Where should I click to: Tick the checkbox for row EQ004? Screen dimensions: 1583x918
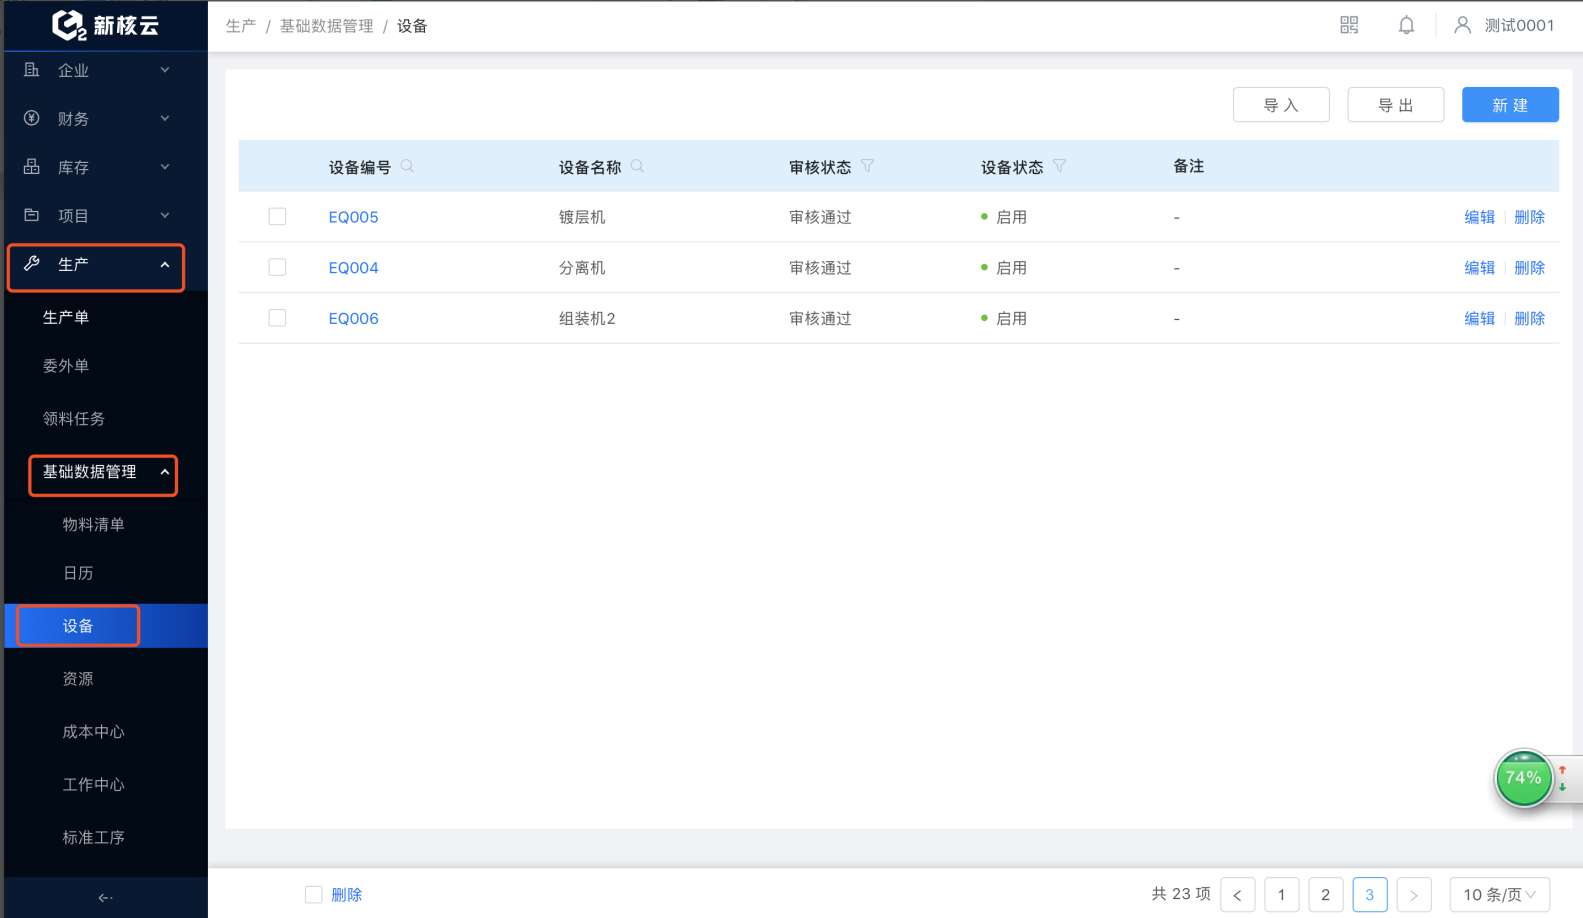coord(277,267)
